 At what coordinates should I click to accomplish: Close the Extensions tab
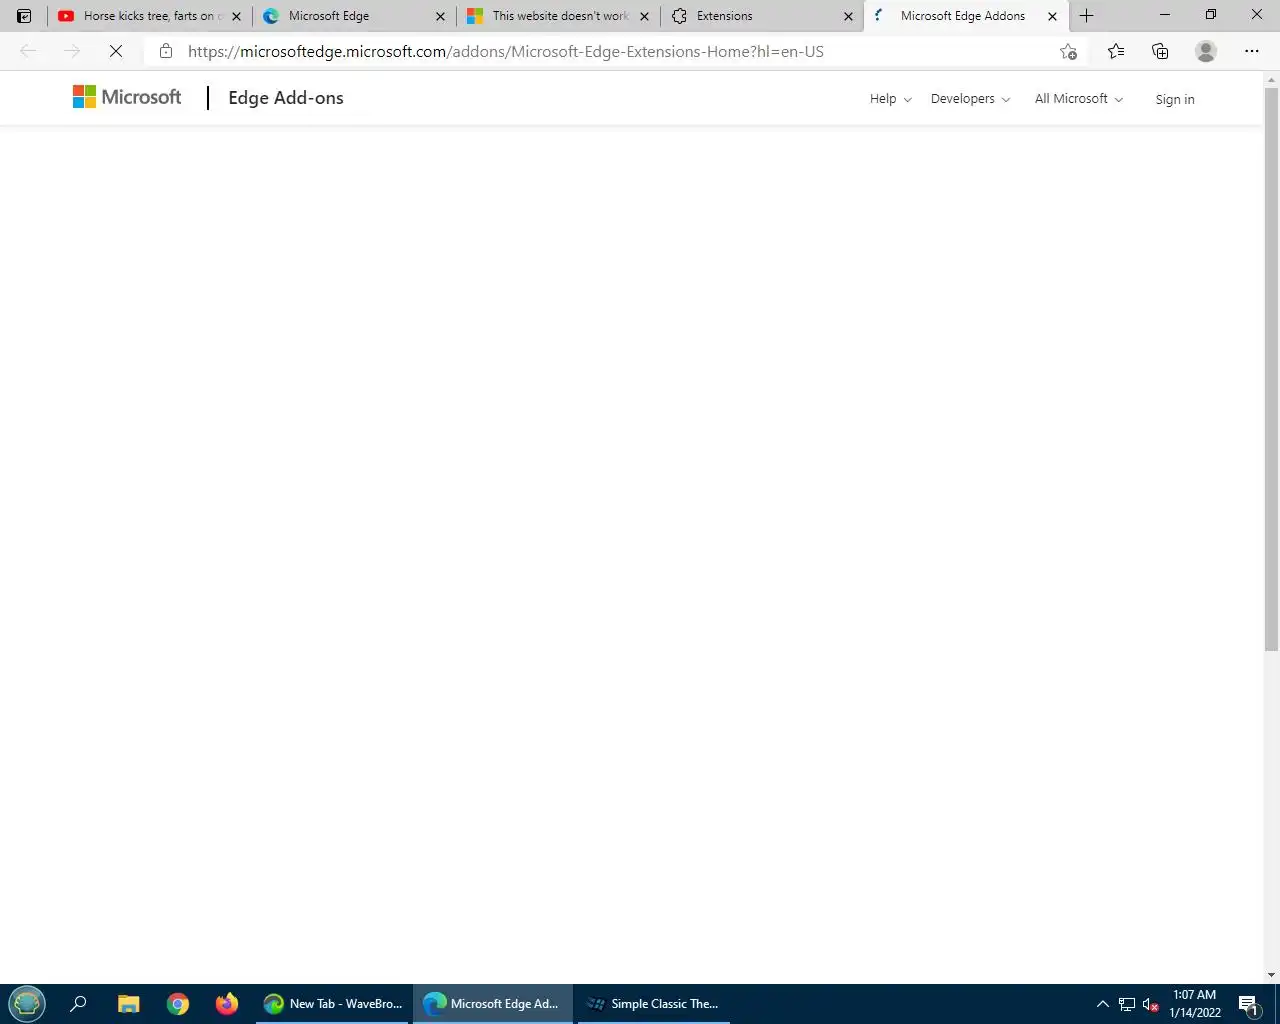pos(848,16)
